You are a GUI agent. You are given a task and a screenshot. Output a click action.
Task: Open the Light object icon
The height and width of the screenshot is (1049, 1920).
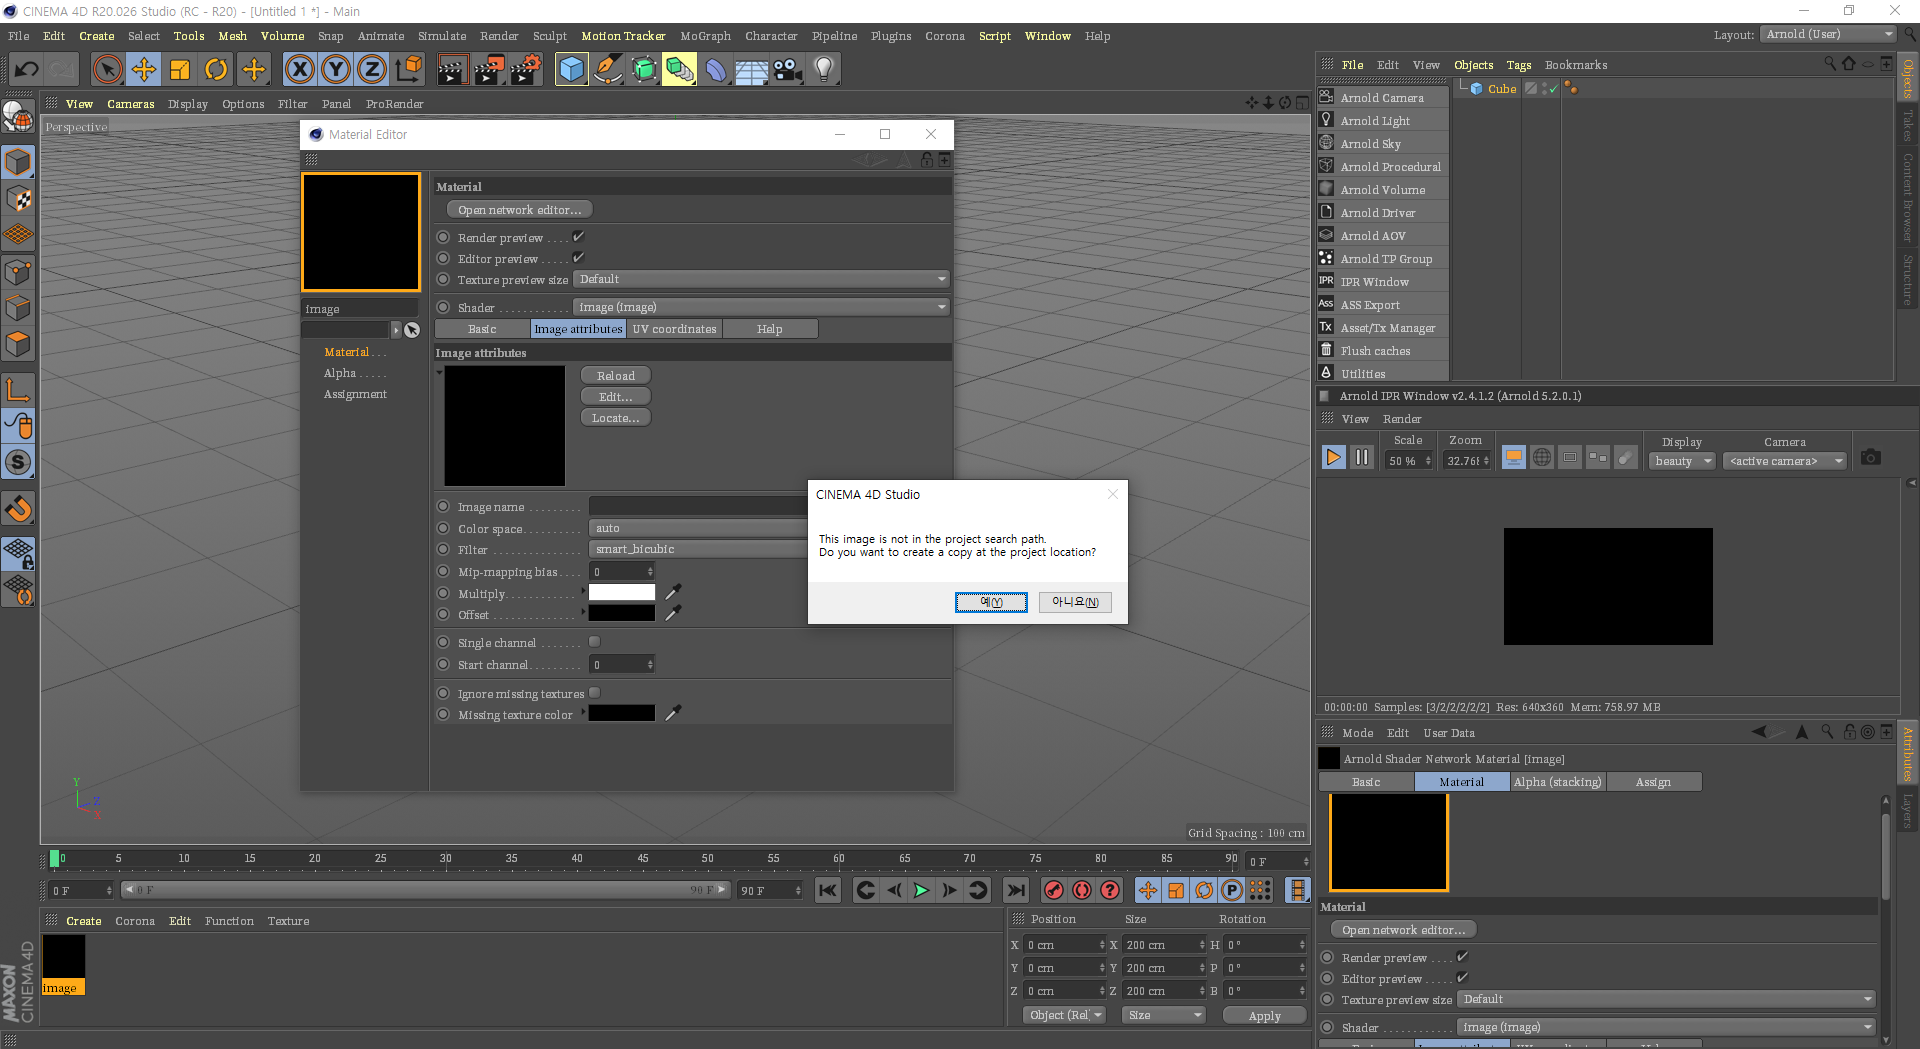pos(824,69)
